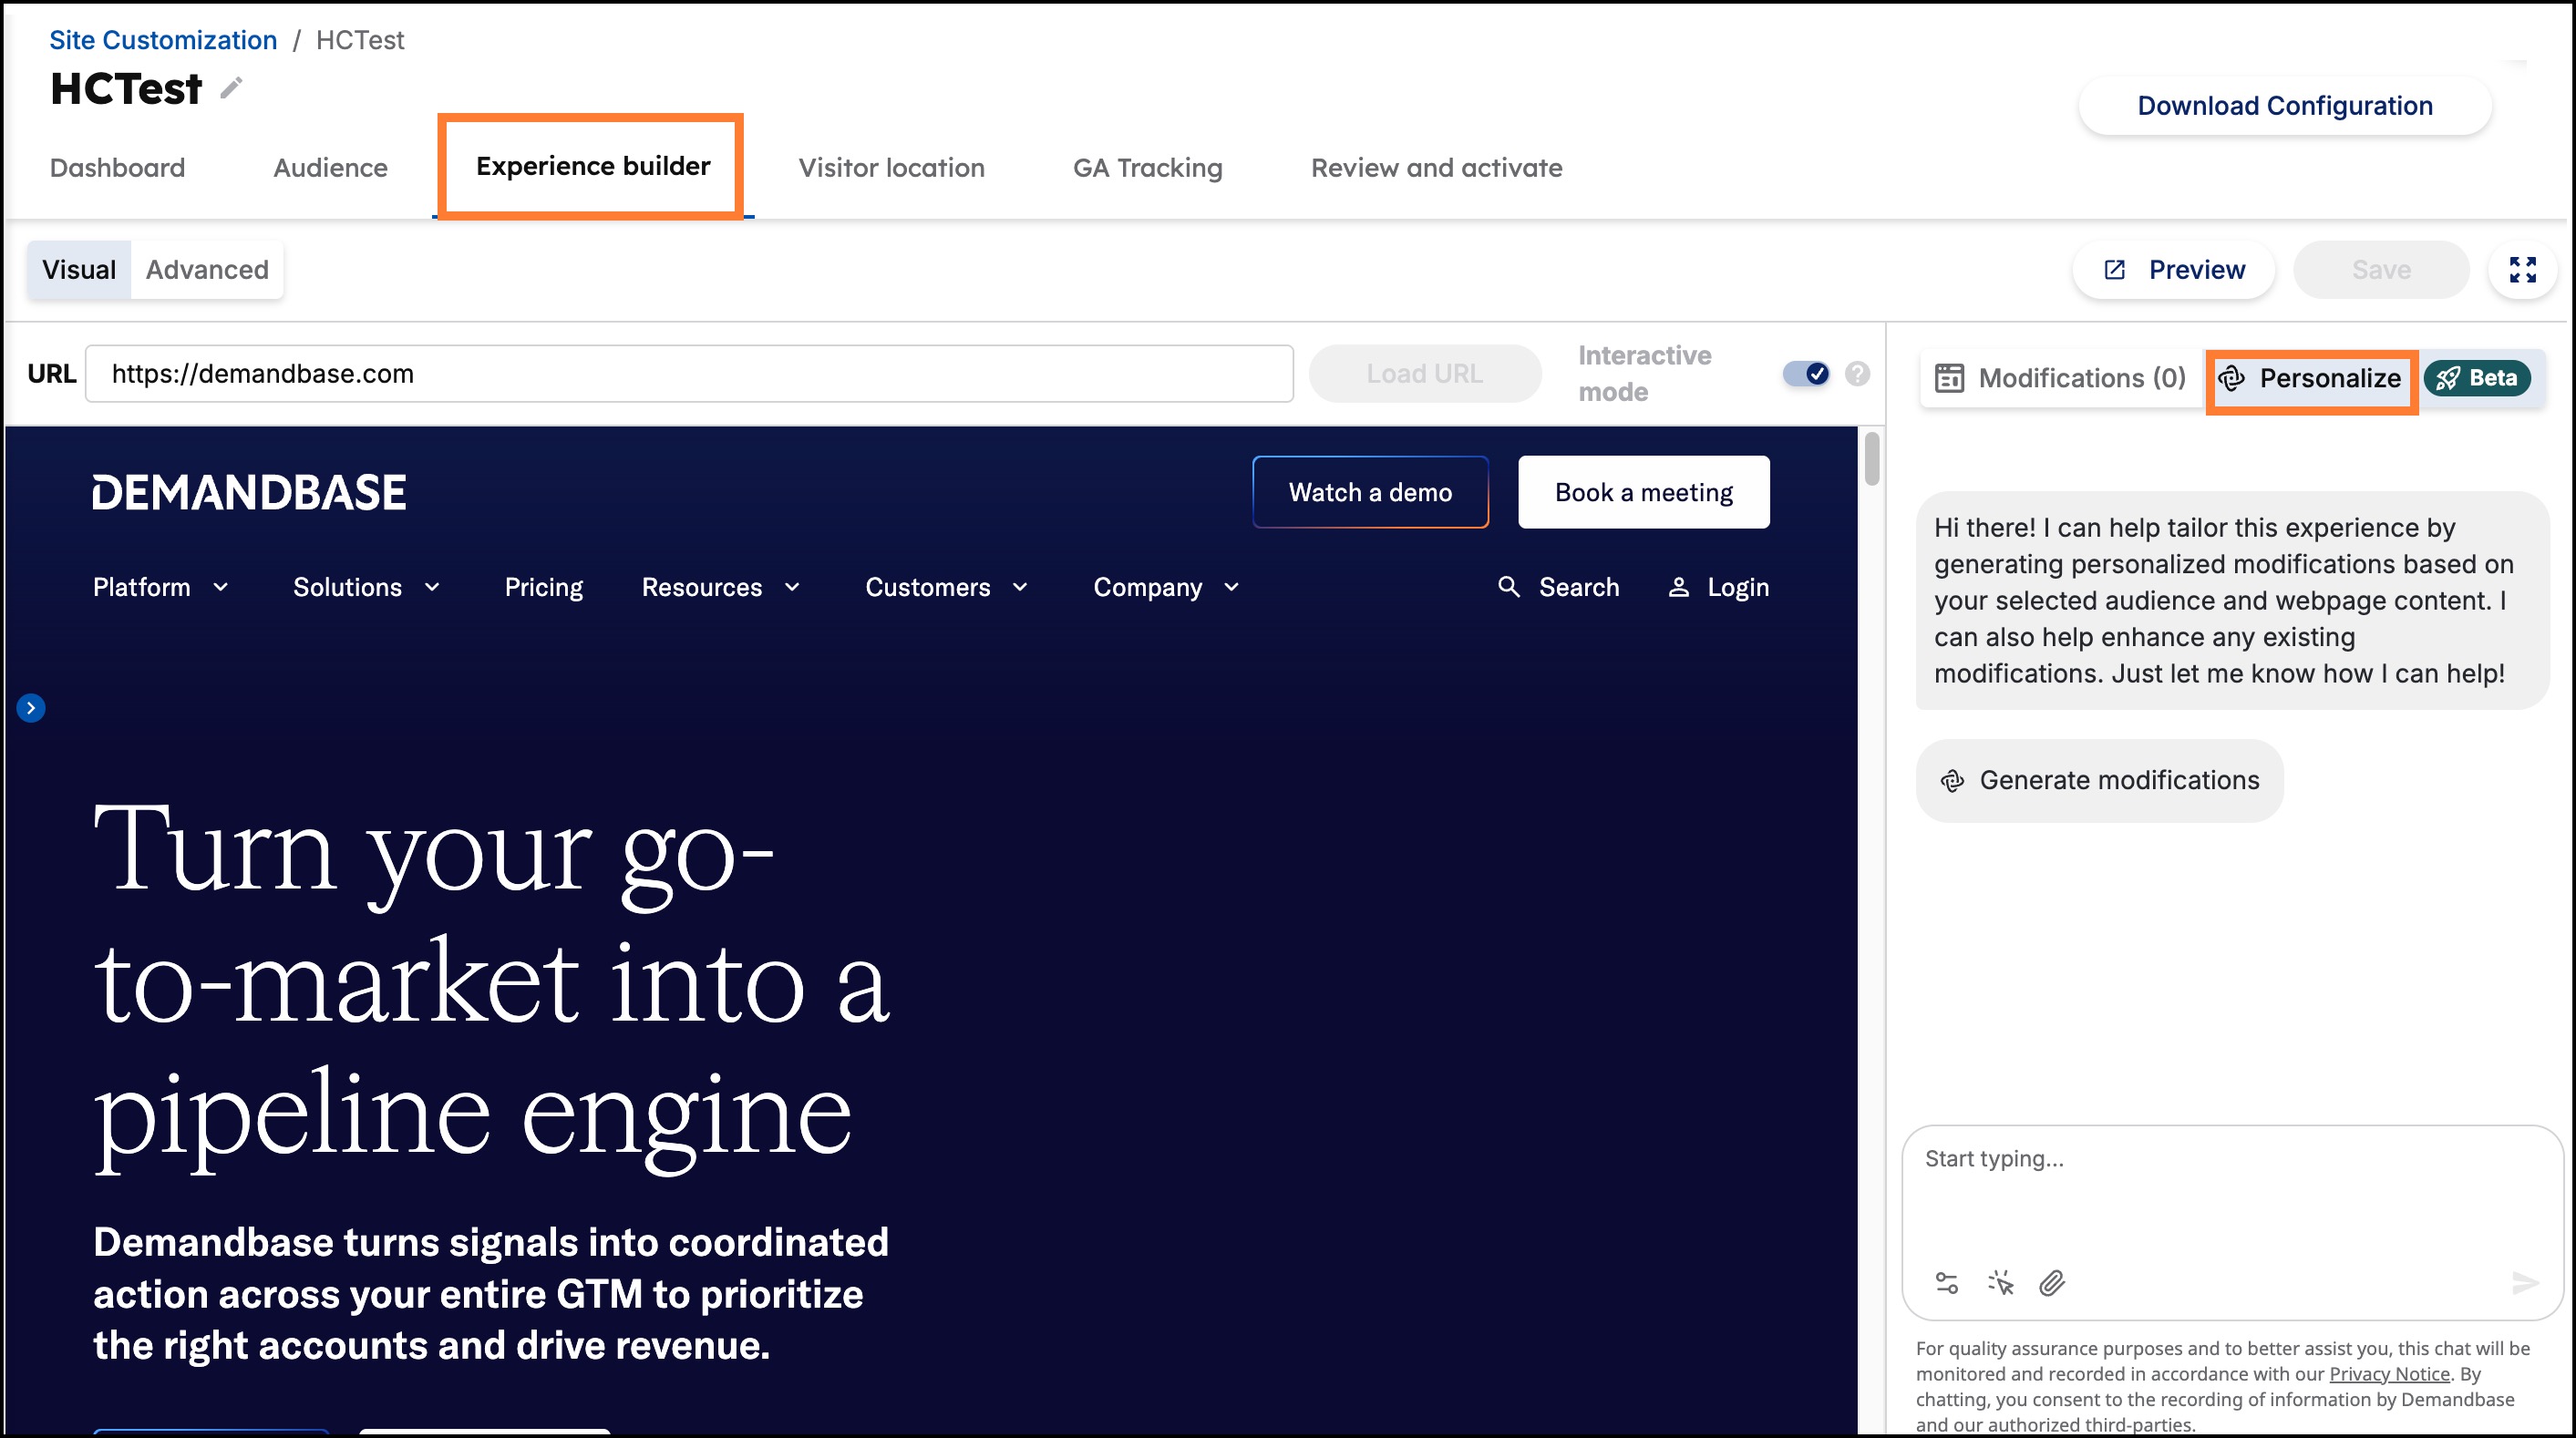The image size is (2576, 1438).
Task: Go to the Visitor location tab
Action: point(891,168)
